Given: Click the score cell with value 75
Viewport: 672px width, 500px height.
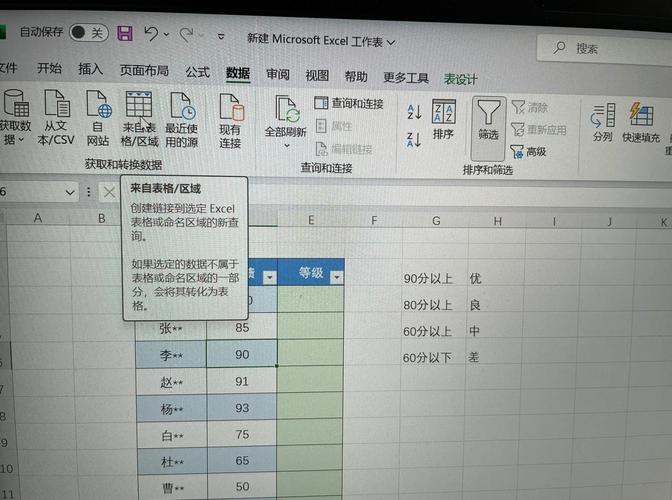Looking at the screenshot, I should tap(242, 434).
